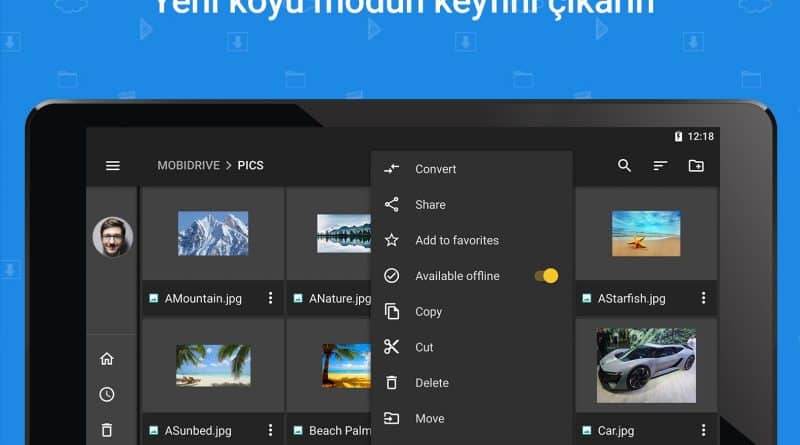Select AStarfish.jpg file name
Screen dimensions: 800x445
pyautogui.click(x=631, y=299)
